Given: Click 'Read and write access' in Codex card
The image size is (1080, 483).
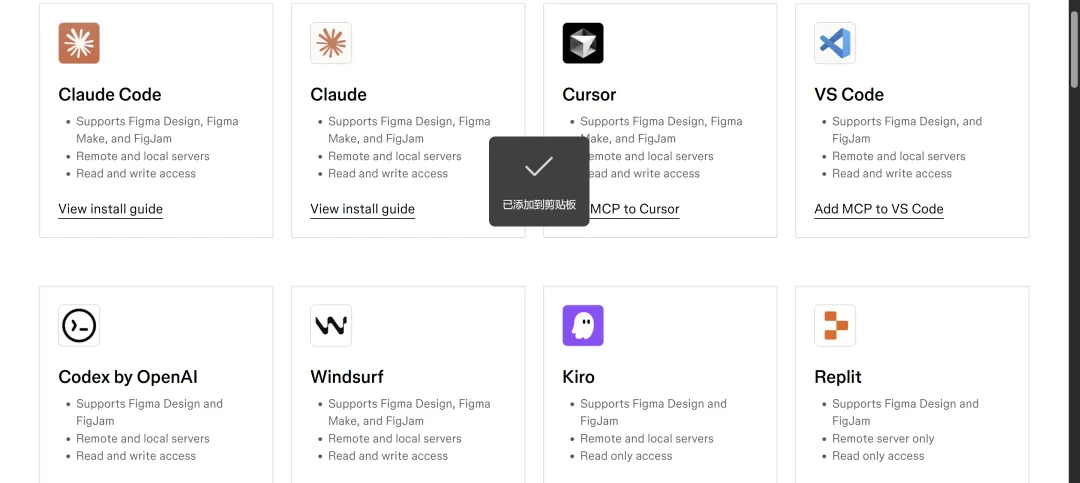Looking at the screenshot, I should point(136,455).
